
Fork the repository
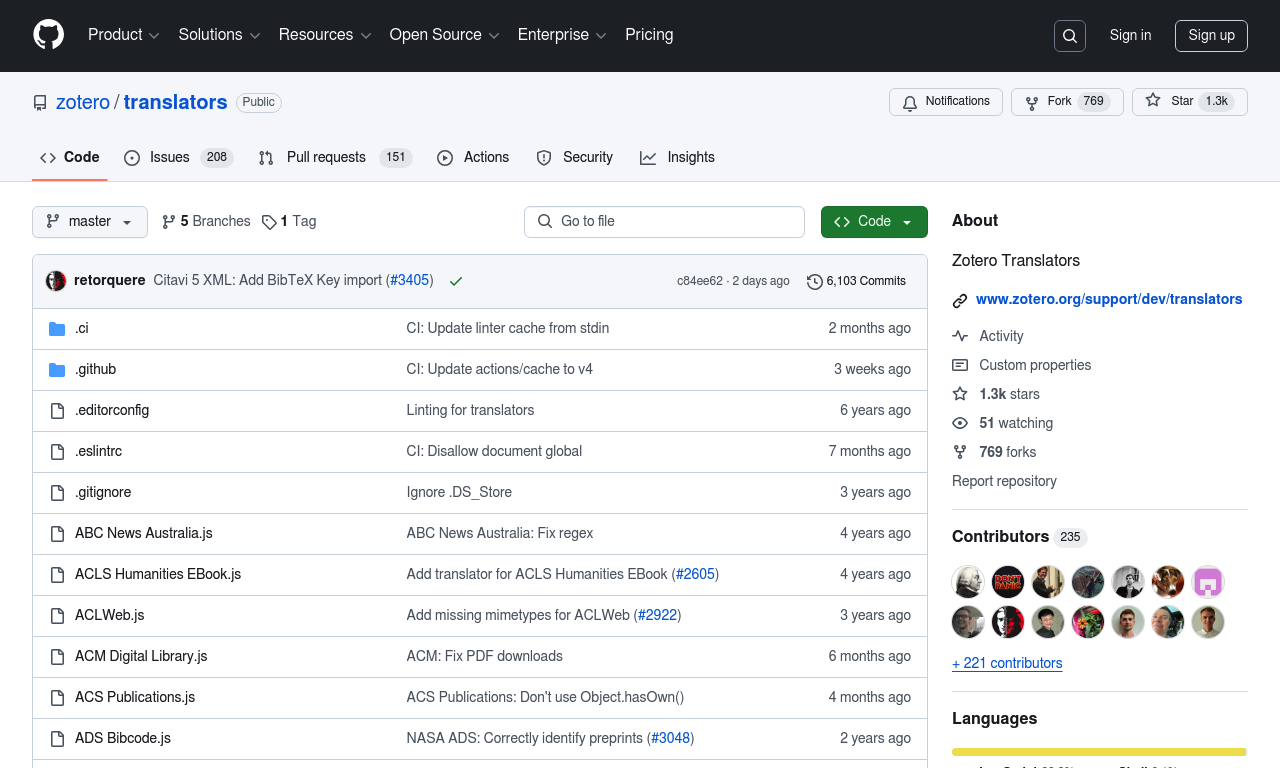(1067, 102)
